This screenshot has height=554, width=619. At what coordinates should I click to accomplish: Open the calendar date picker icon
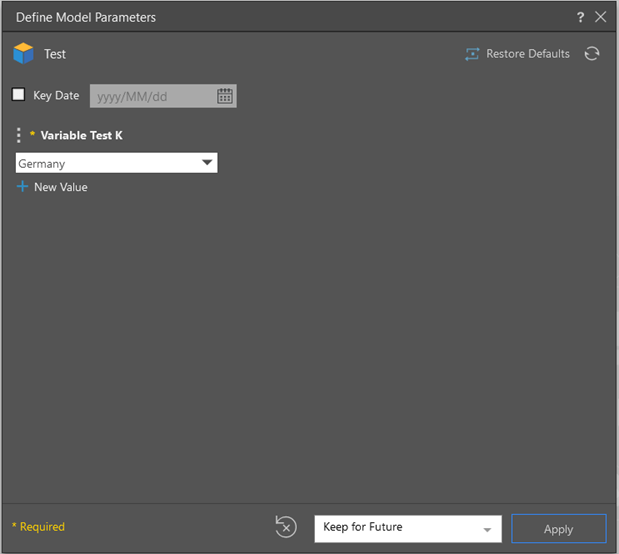coord(225,96)
